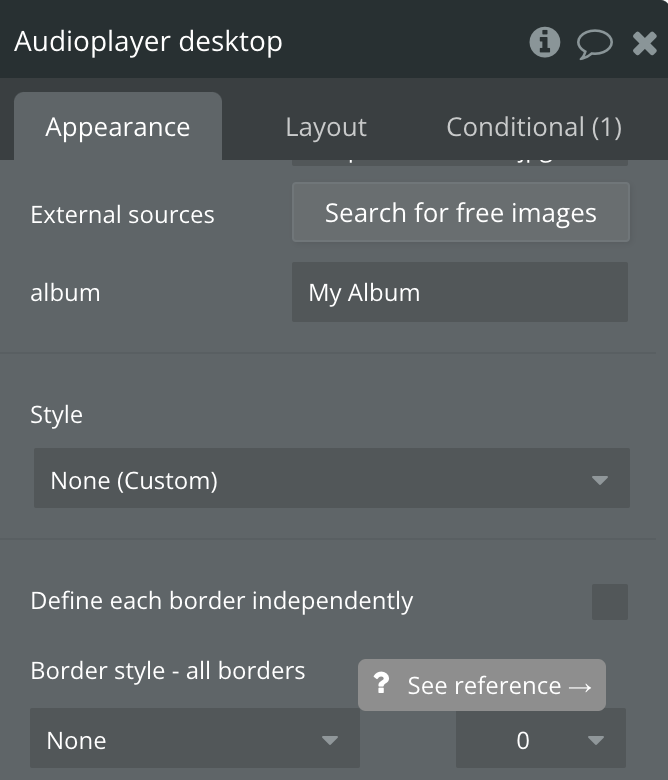Viewport: 668px width, 780px height.
Task: Switch to the Layout tab
Action: point(326,127)
